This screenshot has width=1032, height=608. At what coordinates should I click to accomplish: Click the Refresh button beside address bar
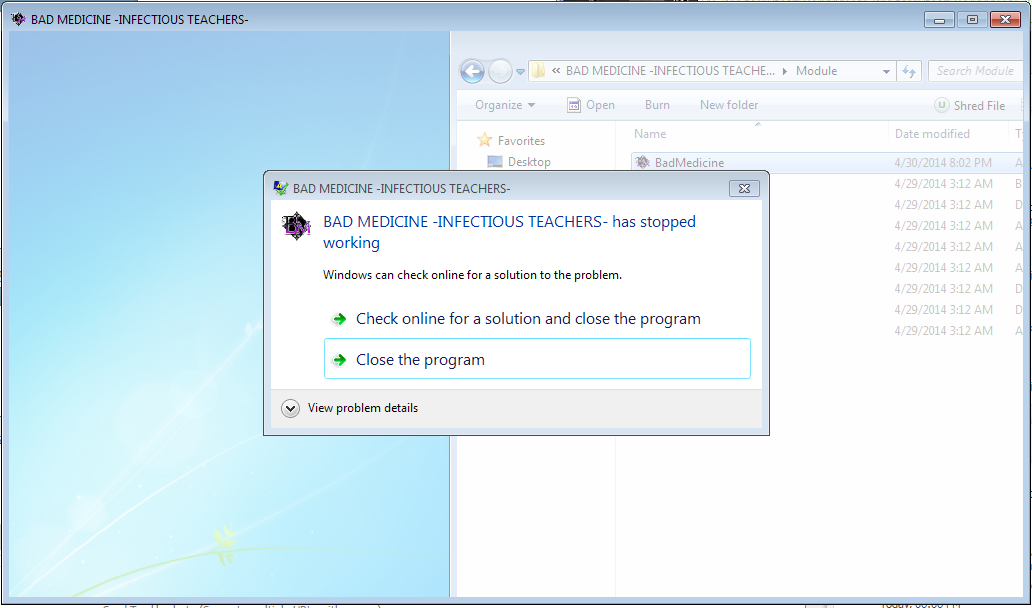tap(908, 71)
